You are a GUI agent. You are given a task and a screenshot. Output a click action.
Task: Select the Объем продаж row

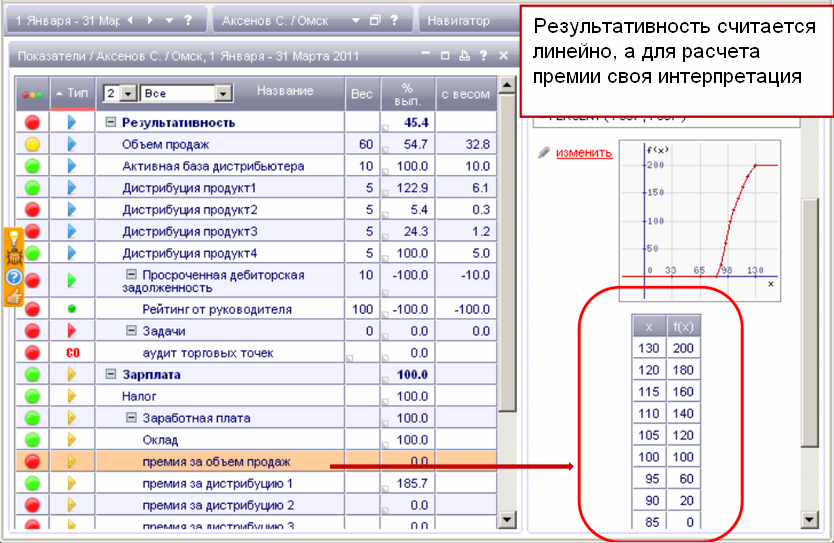coord(256,144)
